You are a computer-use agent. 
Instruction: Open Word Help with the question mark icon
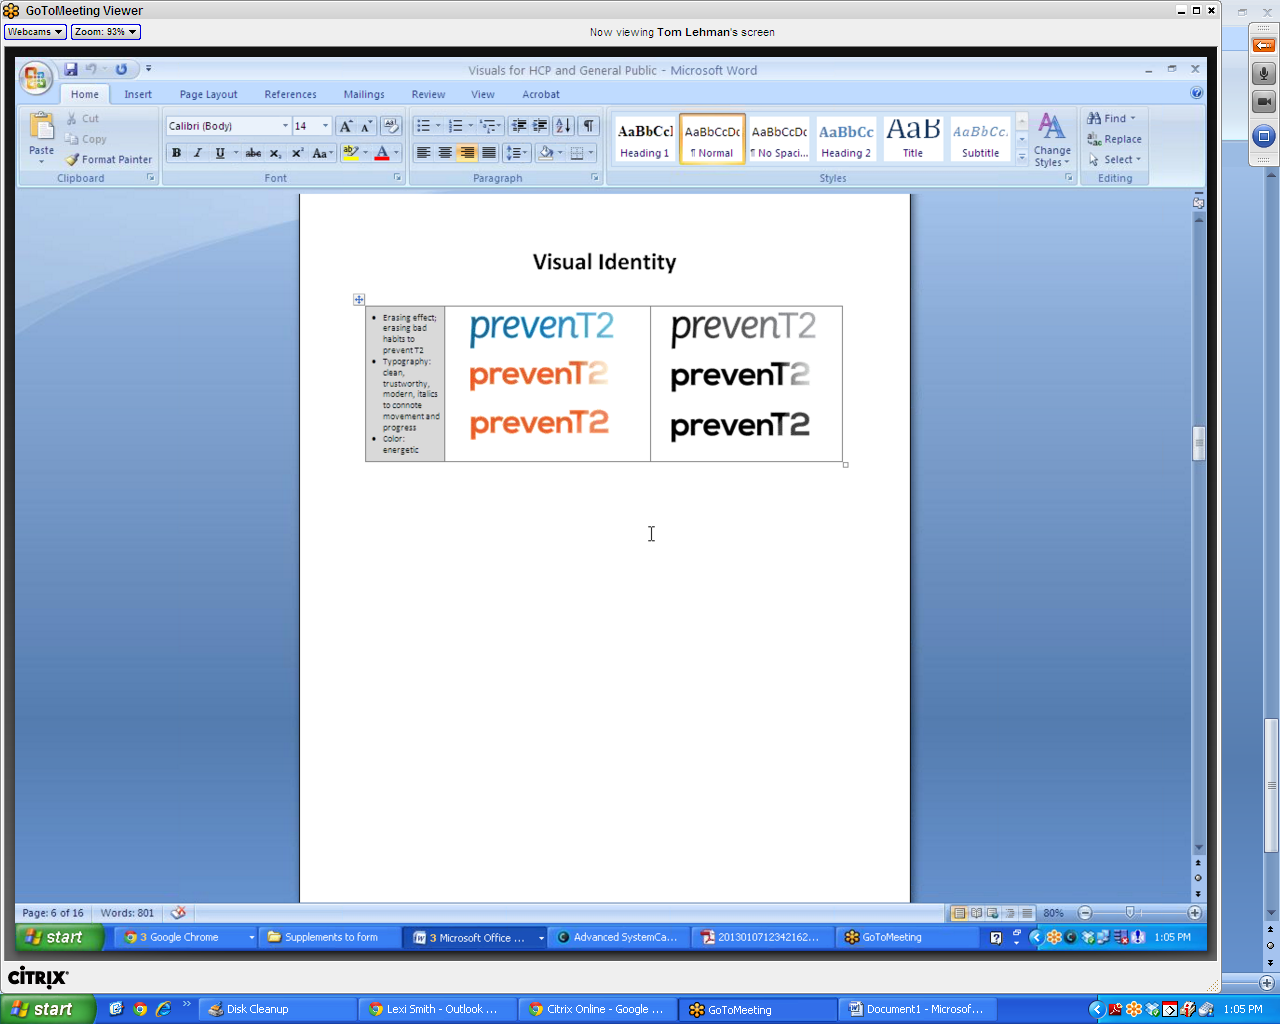pyautogui.click(x=1197, y=93)
